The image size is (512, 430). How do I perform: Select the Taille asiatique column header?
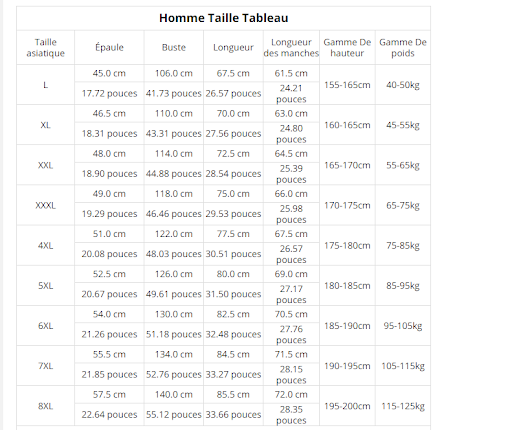pyautogui.click(x=46, y=48)
